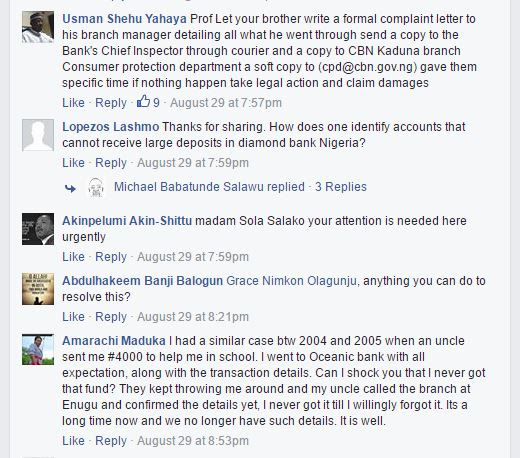Image resolution: width=520 pixels, height=458 pixels.
Task: Open Amarachi Maduka's name link
Action: tap(114, 341)
